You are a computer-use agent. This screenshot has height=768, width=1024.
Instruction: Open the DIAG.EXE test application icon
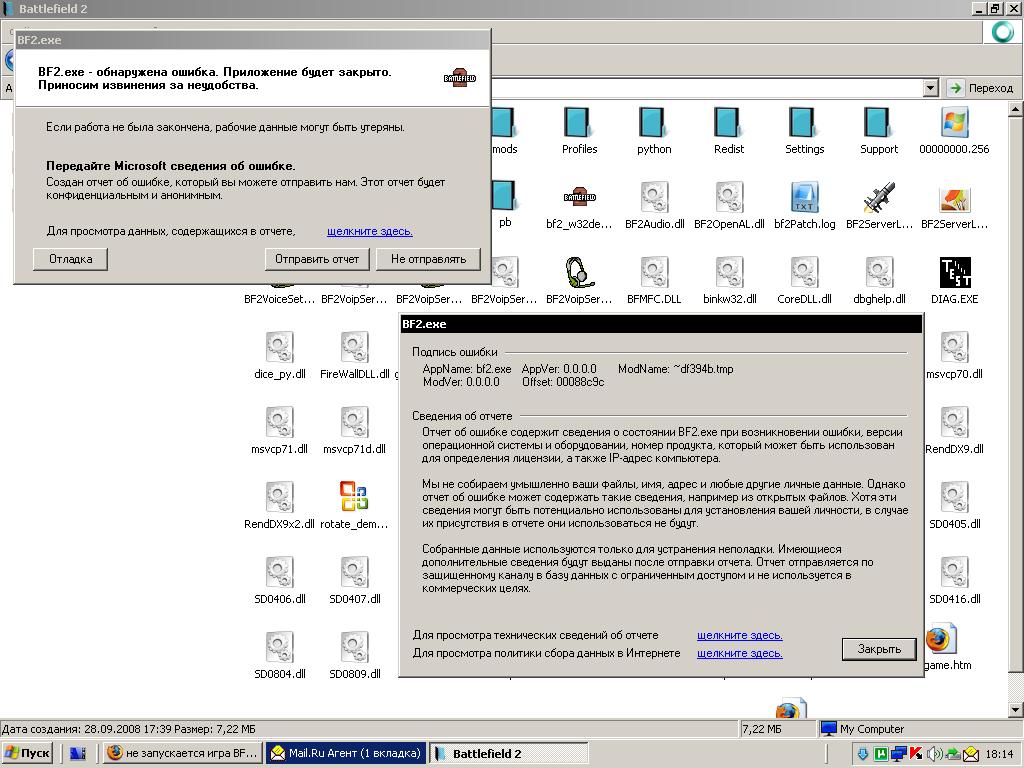click(954, 274)
